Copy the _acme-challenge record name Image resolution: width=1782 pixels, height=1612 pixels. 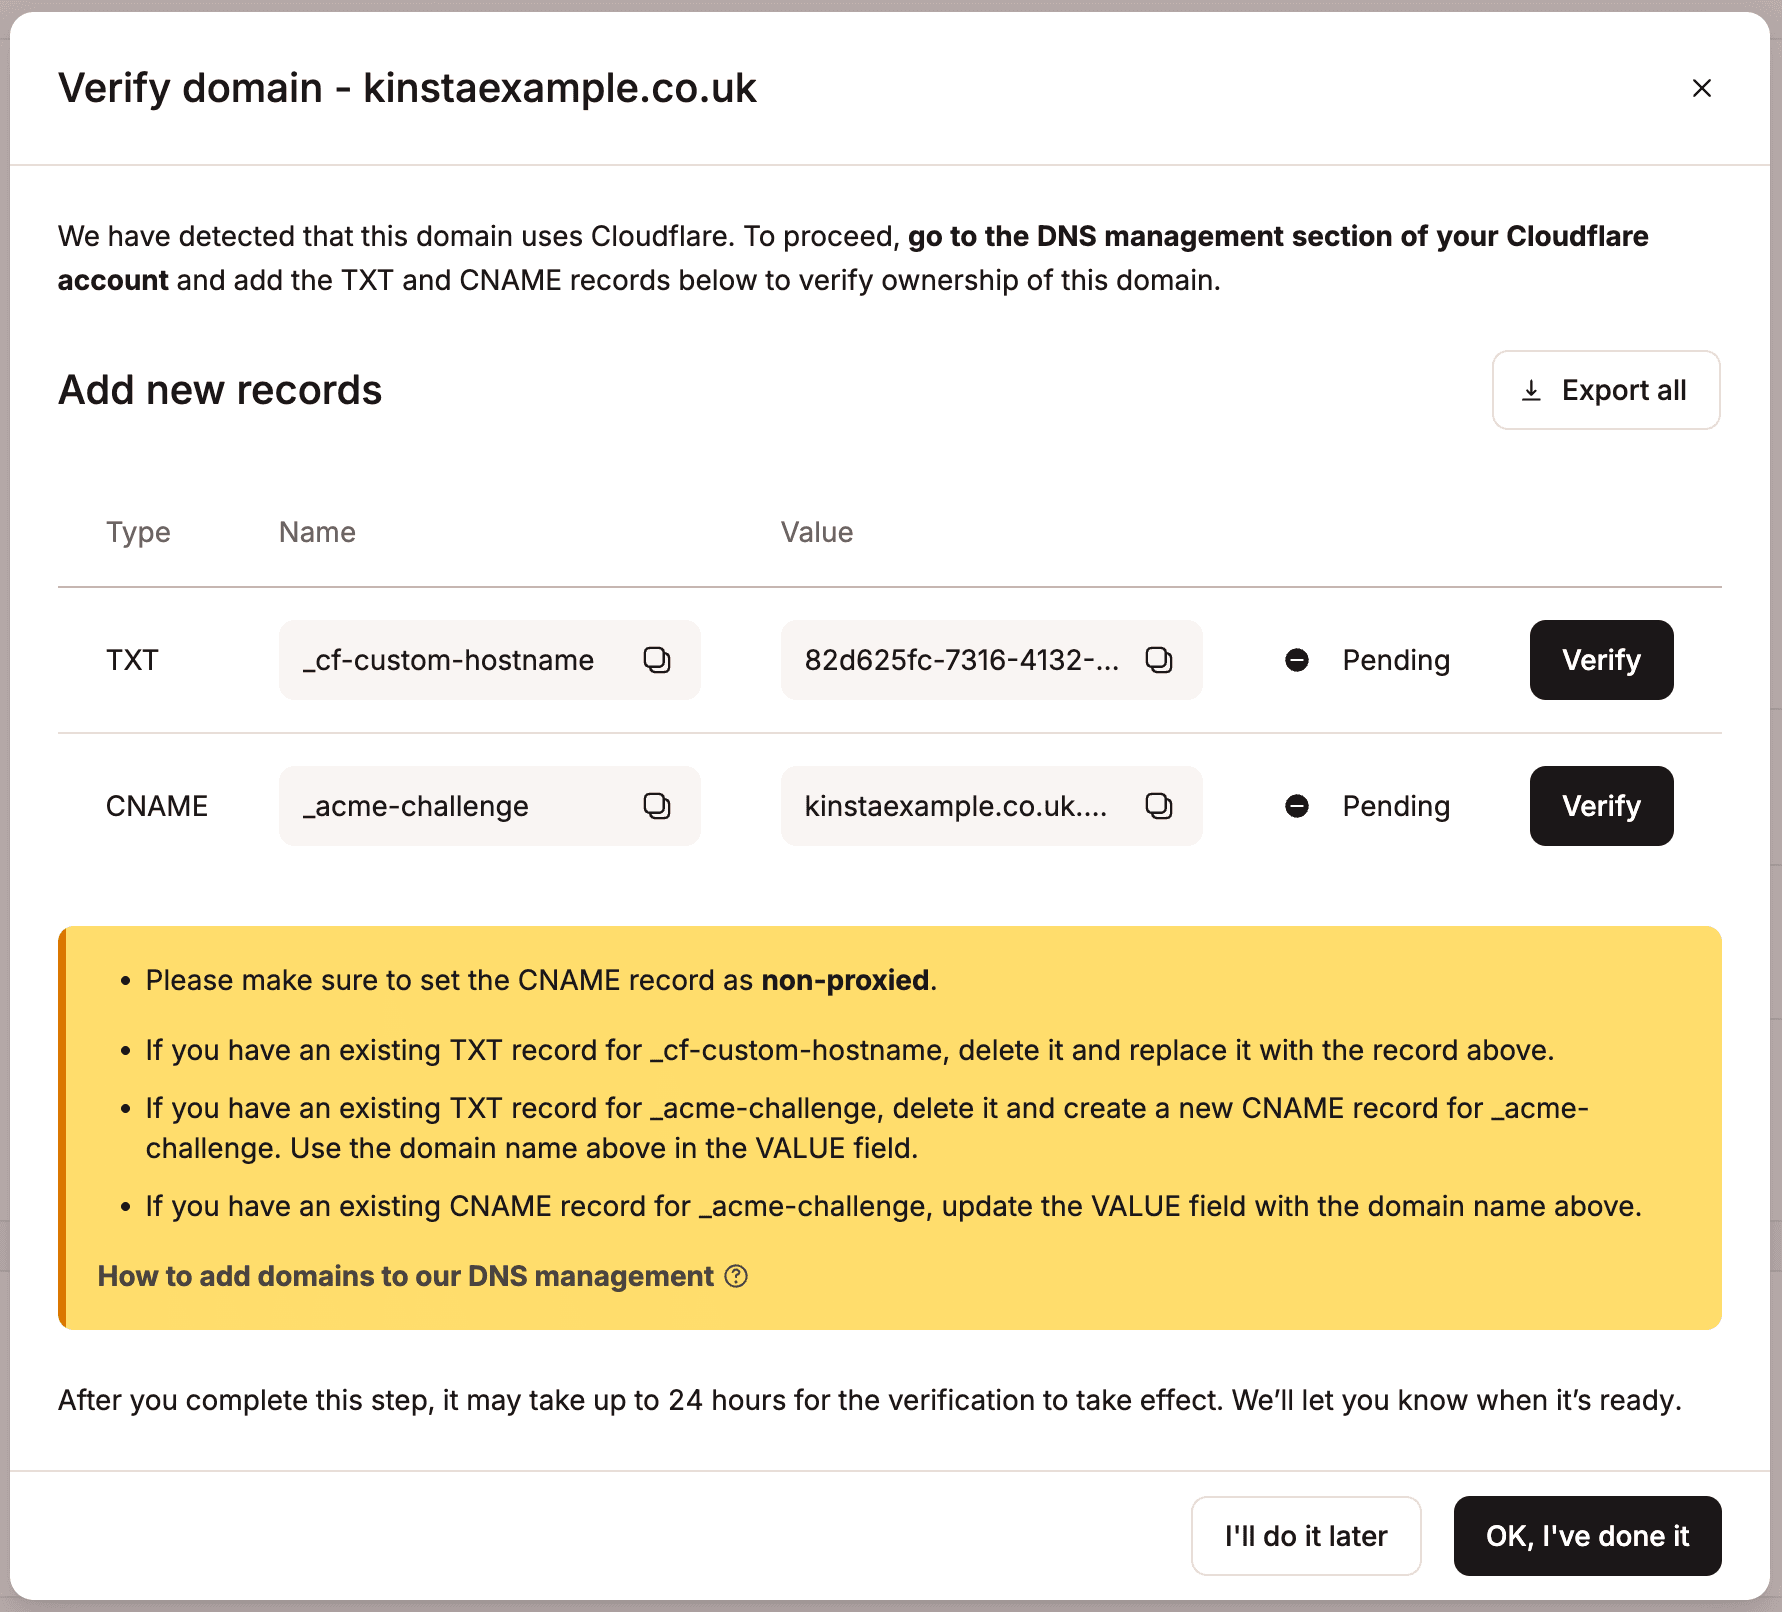tap(658, 806)
